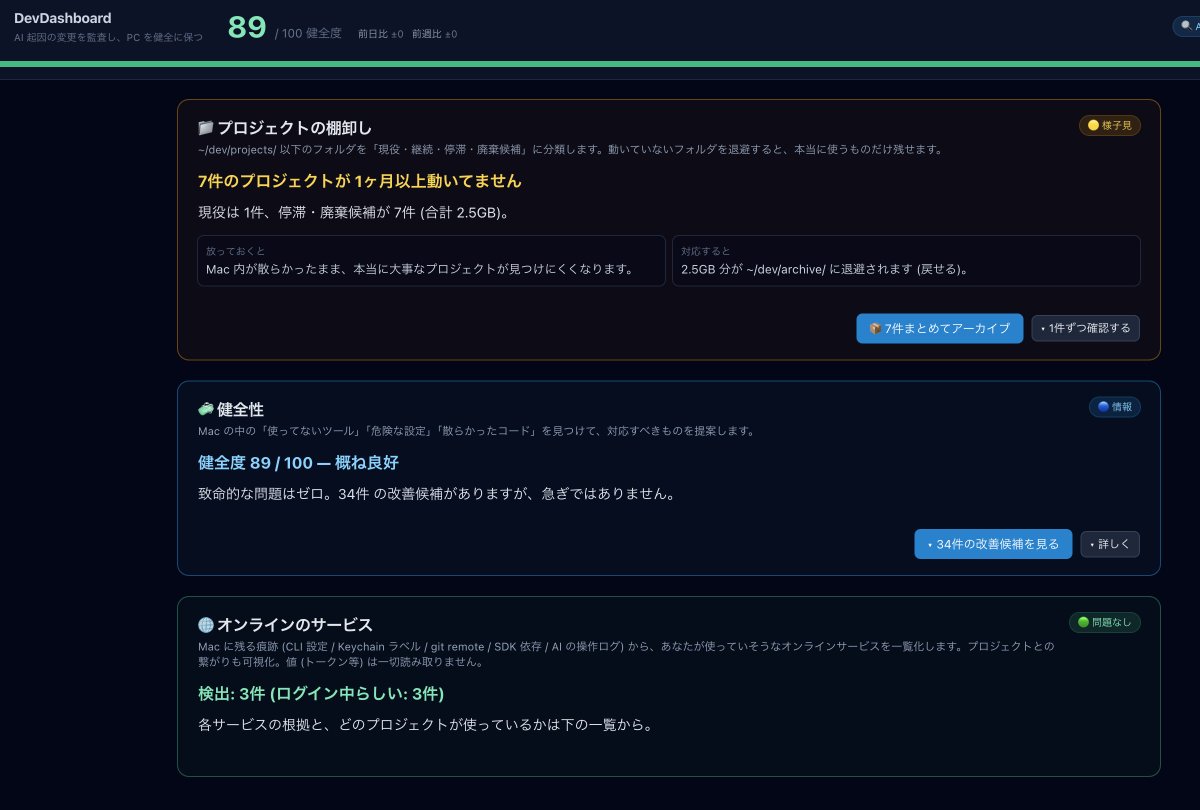Click the 放っておくと information box
Screen dimensions: 1200x810
(x=431, y=260)
